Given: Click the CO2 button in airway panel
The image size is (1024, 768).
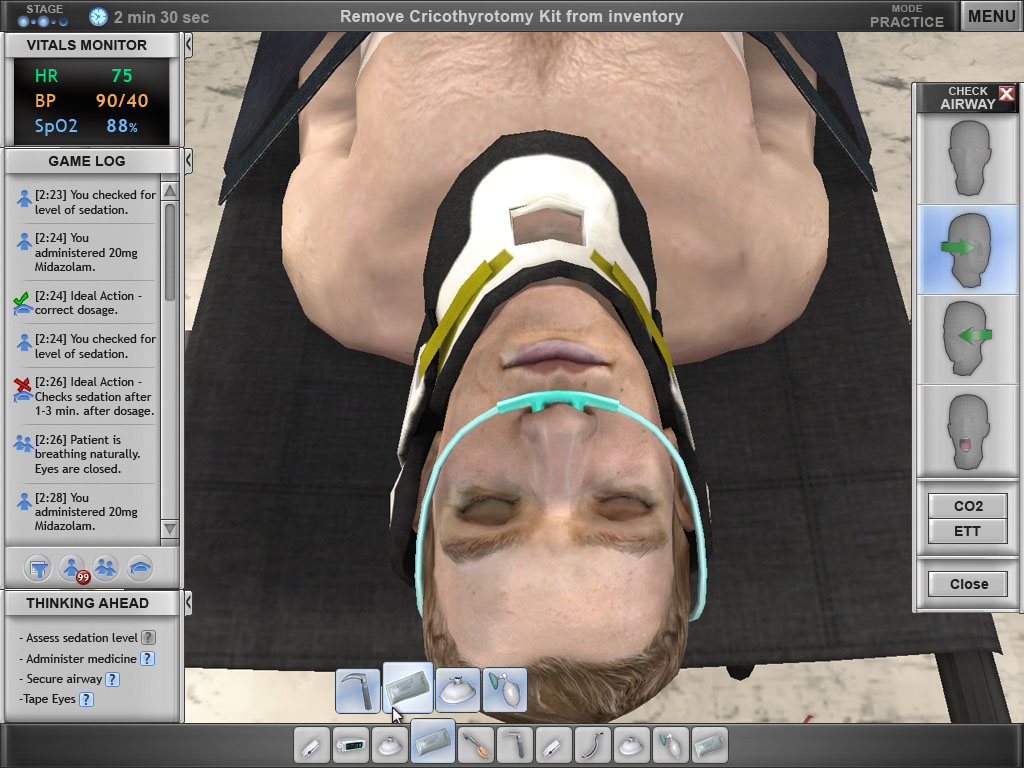Looking at the screenshot, I should point(967,506).
